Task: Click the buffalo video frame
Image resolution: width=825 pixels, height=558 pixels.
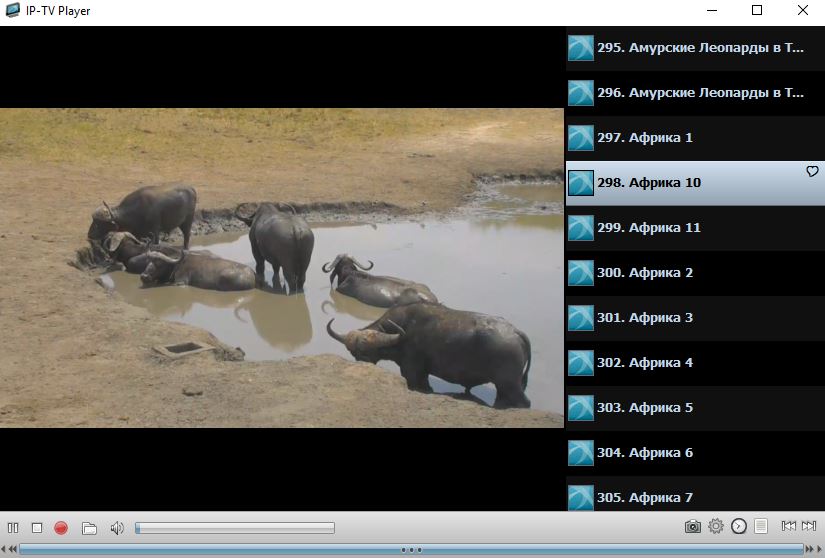Action: 281,268
